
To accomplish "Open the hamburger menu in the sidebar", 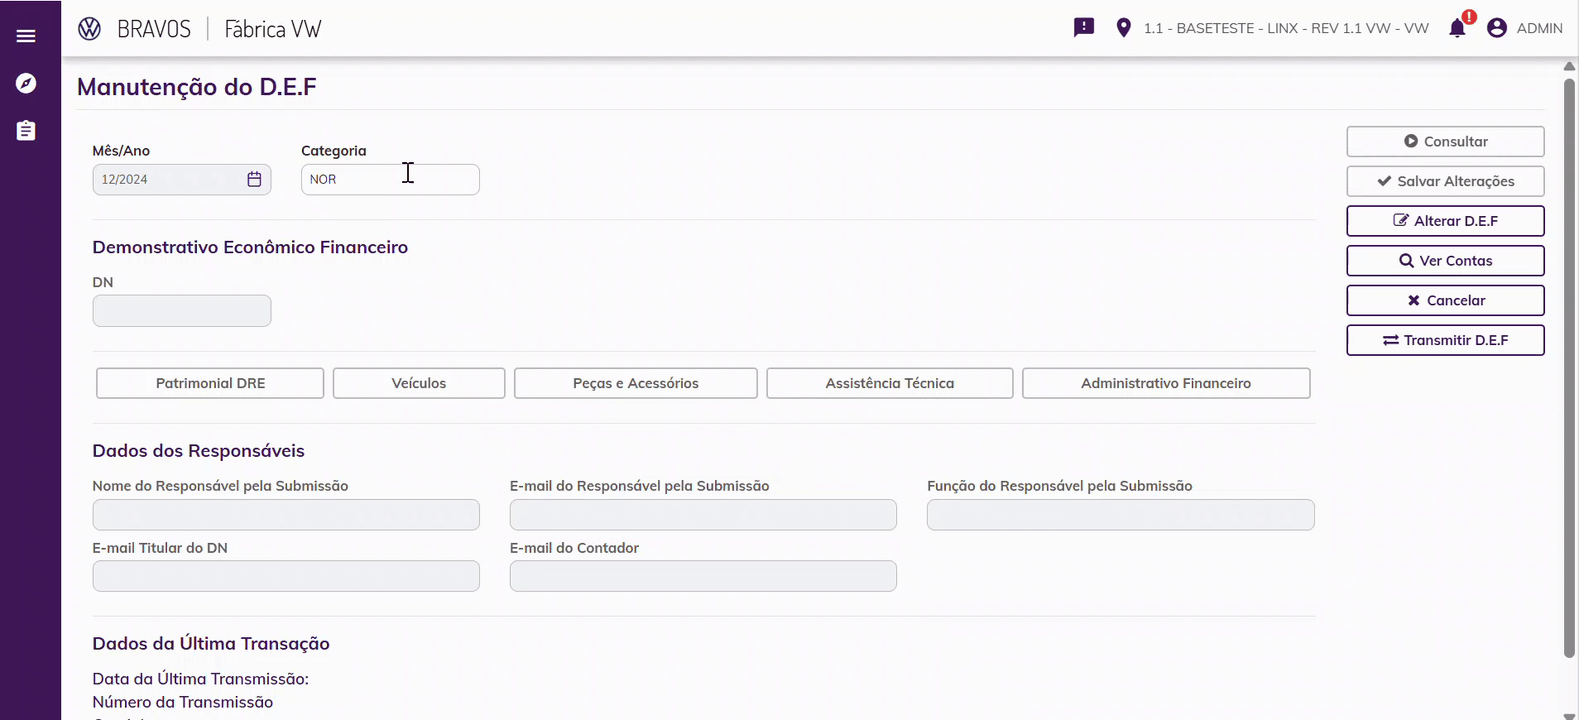I will [x=26, y=36].
